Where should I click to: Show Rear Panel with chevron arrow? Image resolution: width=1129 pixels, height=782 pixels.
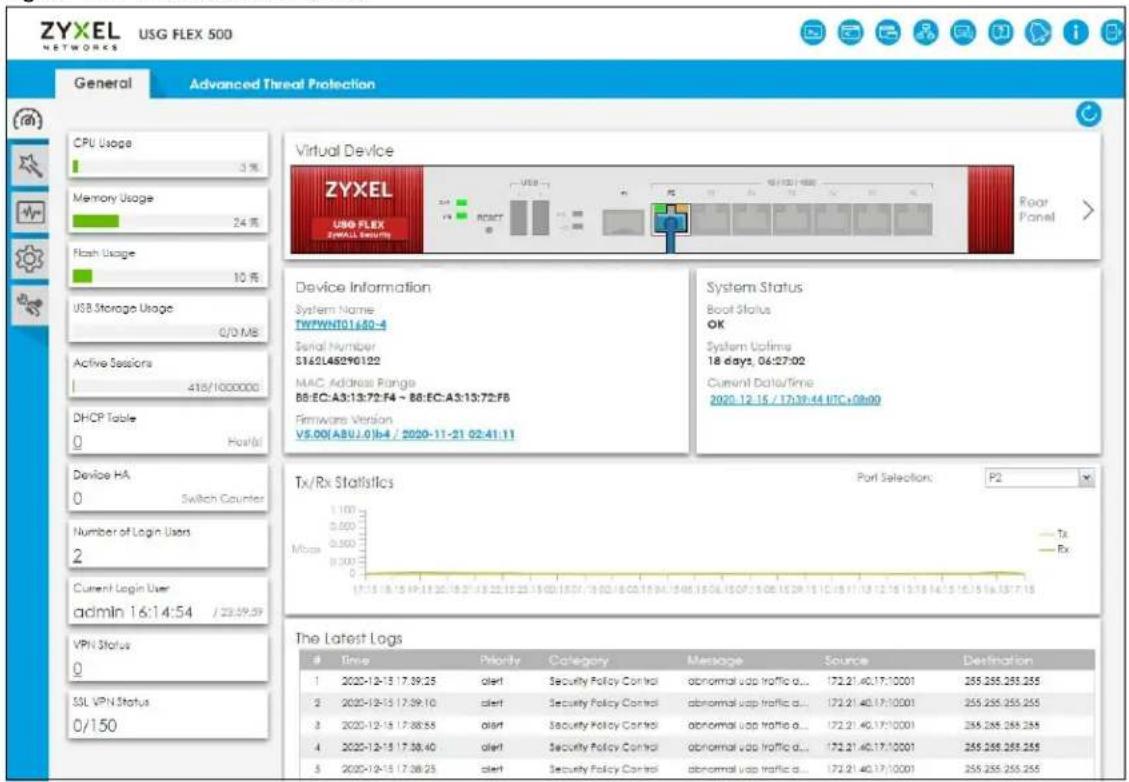click(x=1088, y=210)
